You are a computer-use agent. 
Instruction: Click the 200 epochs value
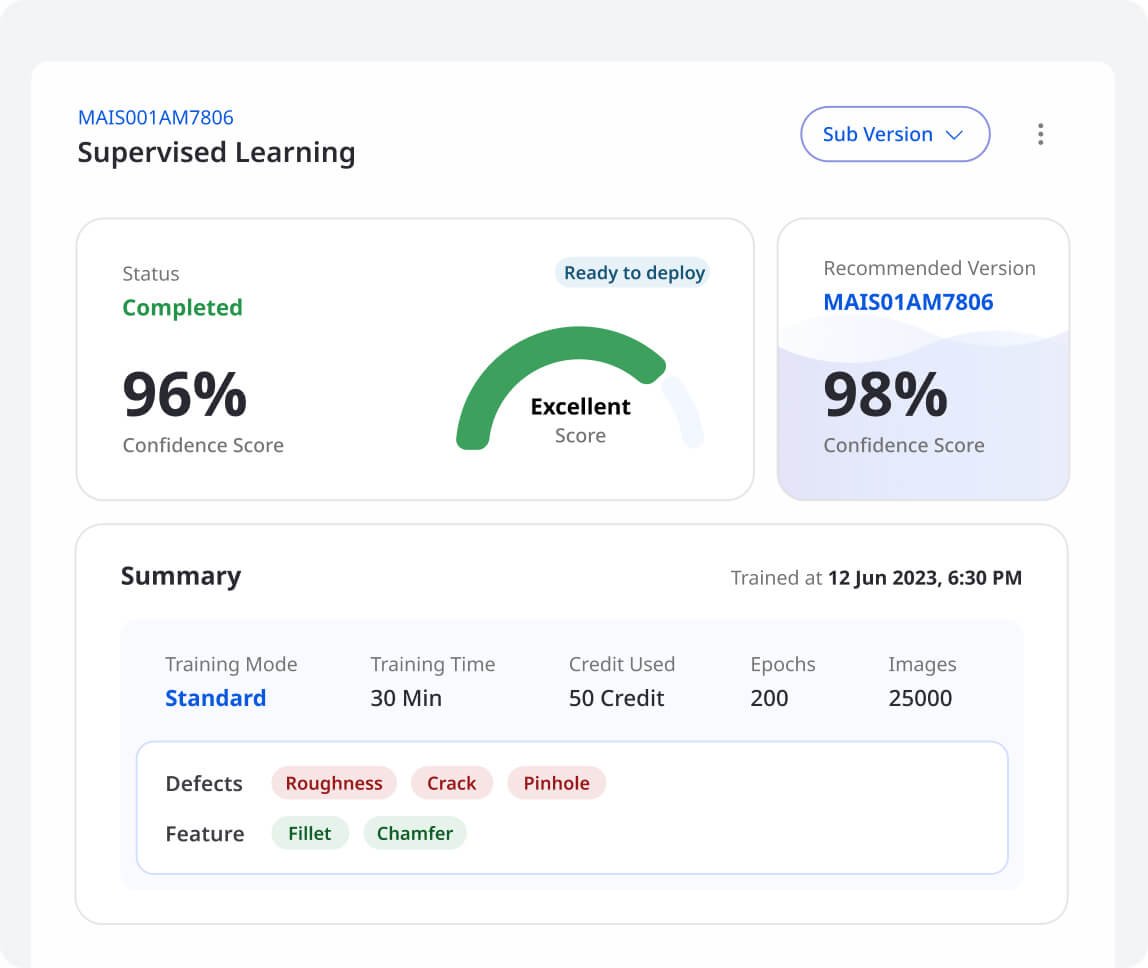tap(769, 698)
